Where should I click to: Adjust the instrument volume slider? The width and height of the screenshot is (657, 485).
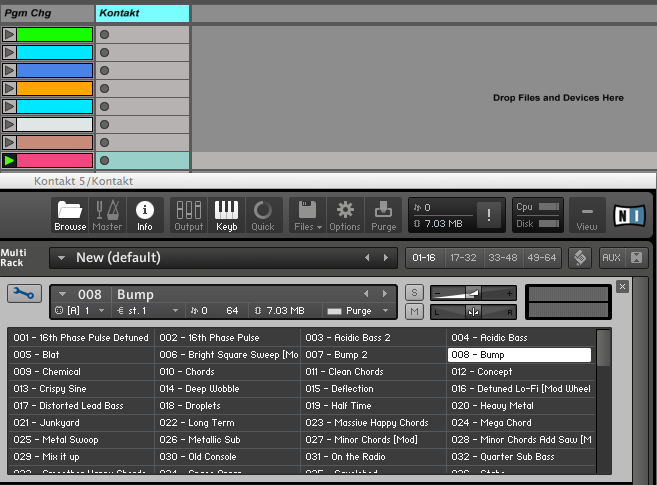click(474, 292)
